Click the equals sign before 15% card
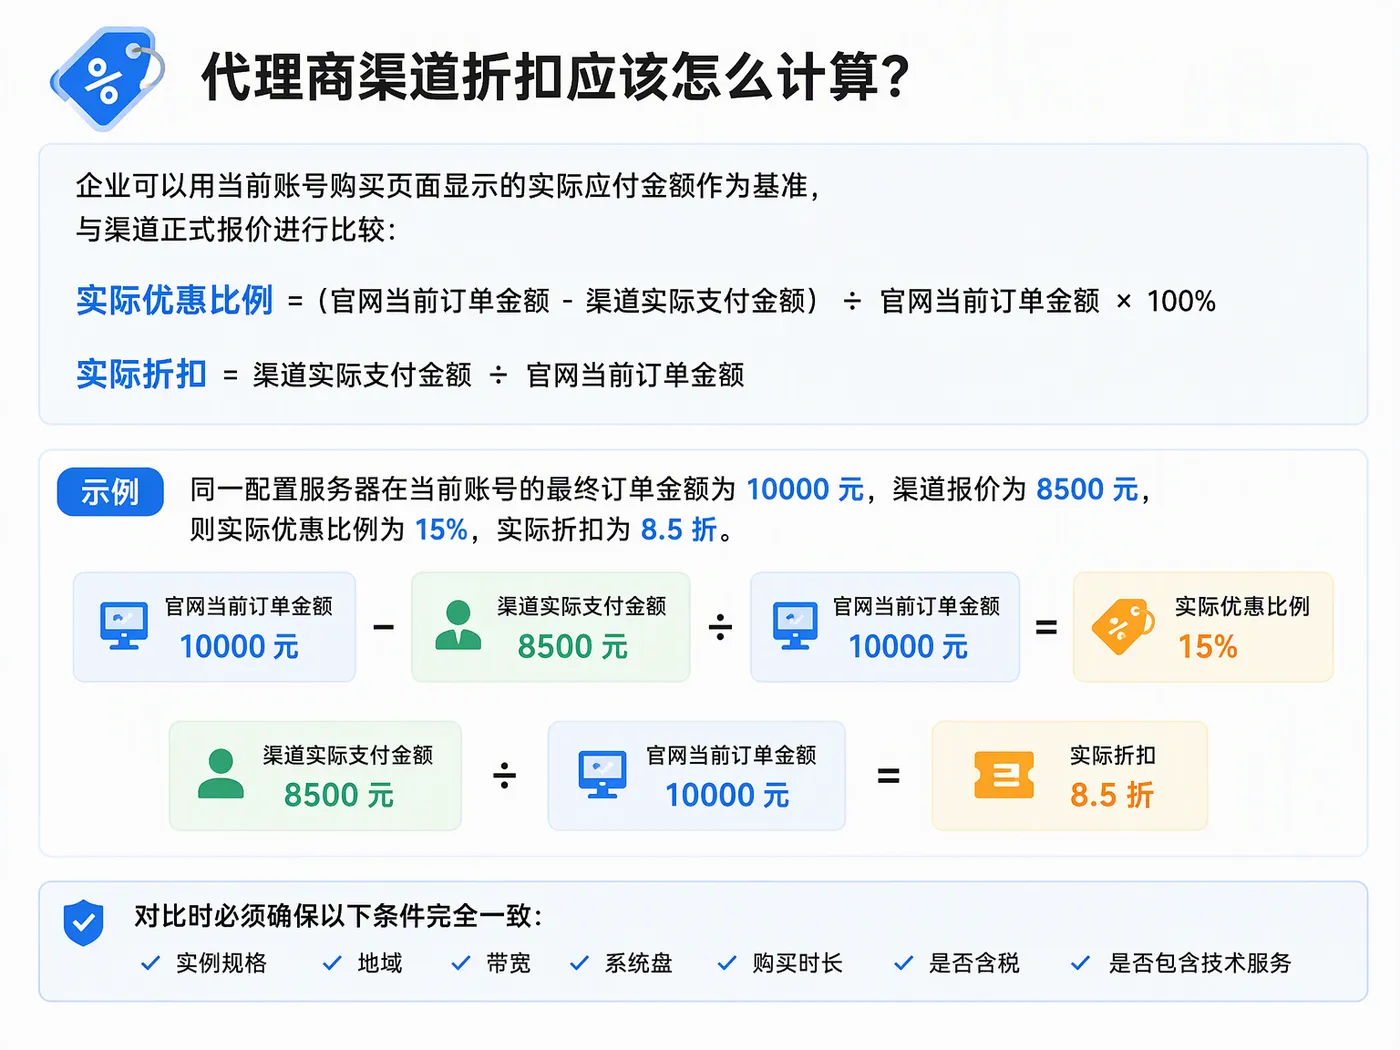The image size is (1400, 1050). click(1046, 628)
